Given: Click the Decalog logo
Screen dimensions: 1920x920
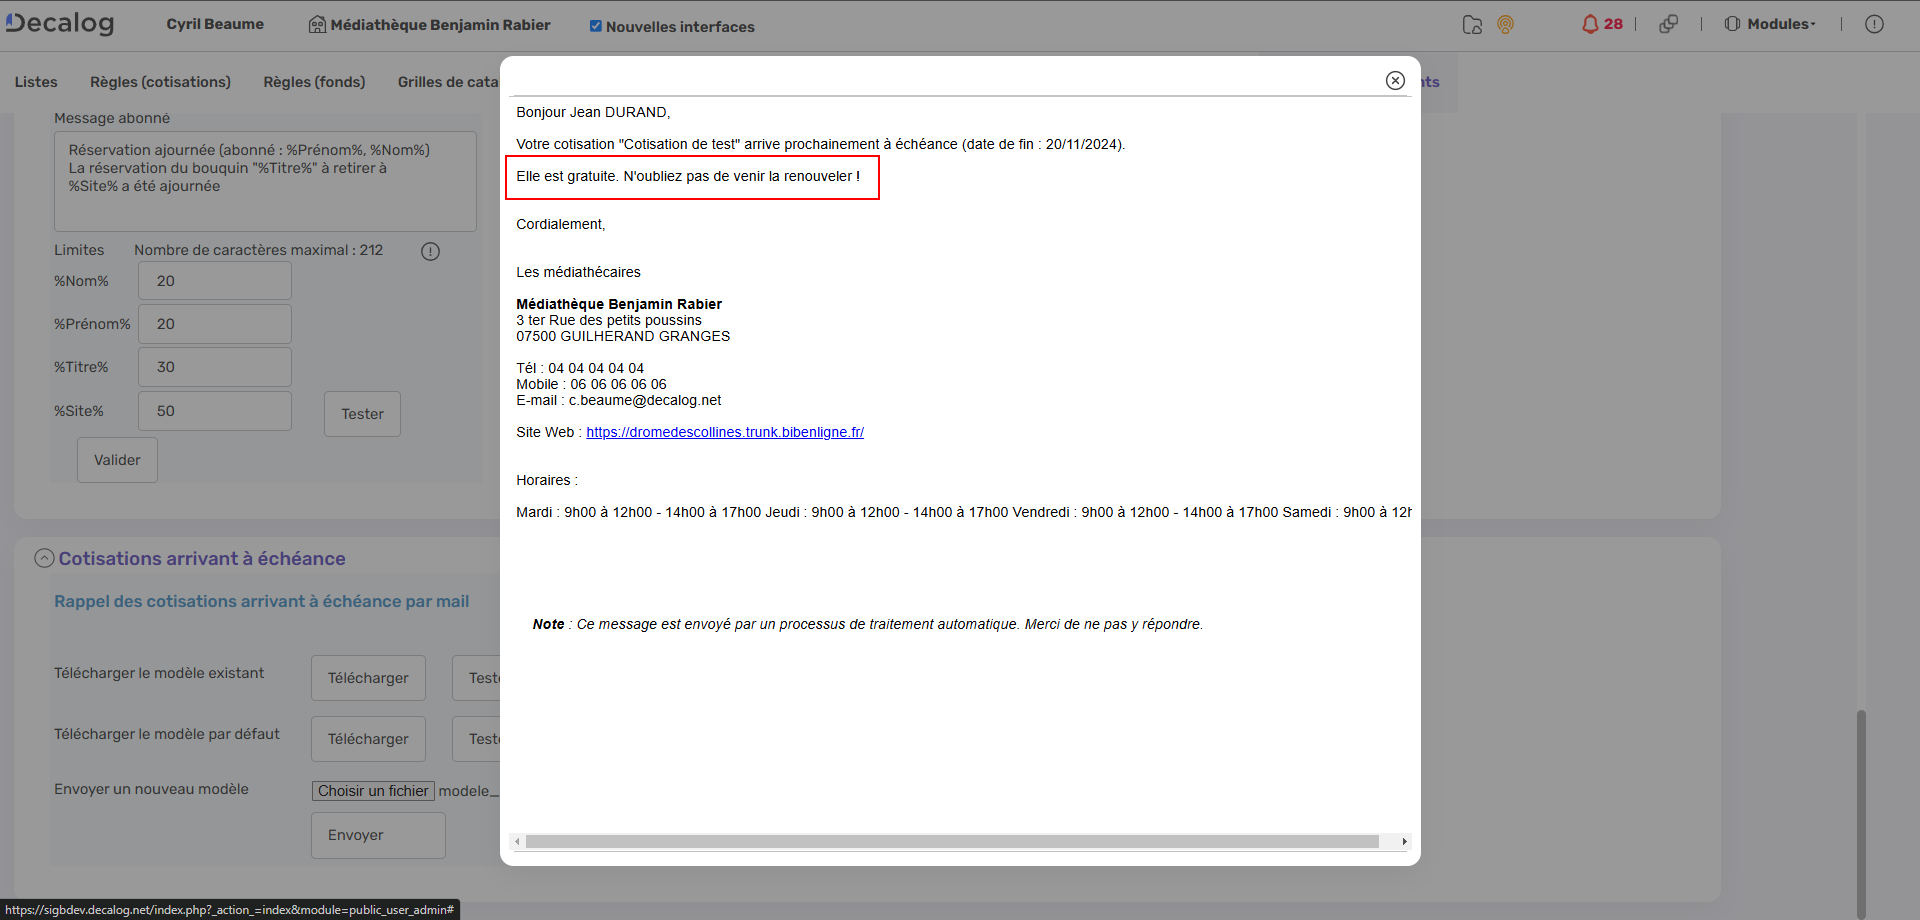Looking at the screenshot, I should pyautogui.click(x=59, y=23).
